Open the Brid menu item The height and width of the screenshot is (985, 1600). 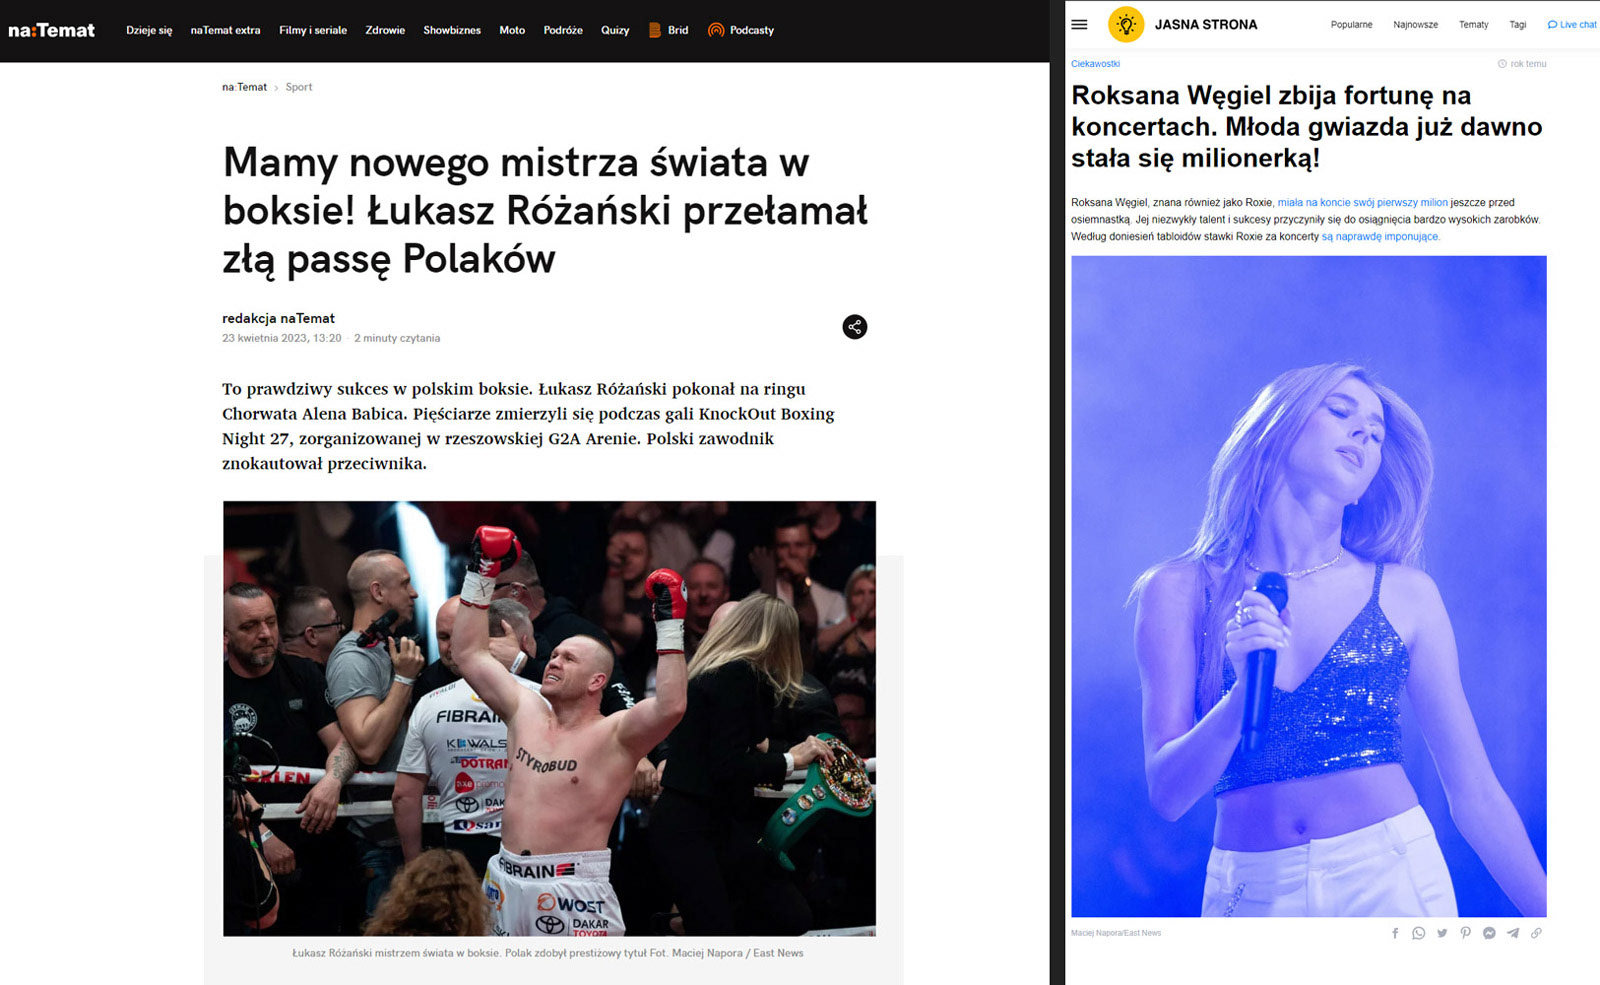click(669, 30)
